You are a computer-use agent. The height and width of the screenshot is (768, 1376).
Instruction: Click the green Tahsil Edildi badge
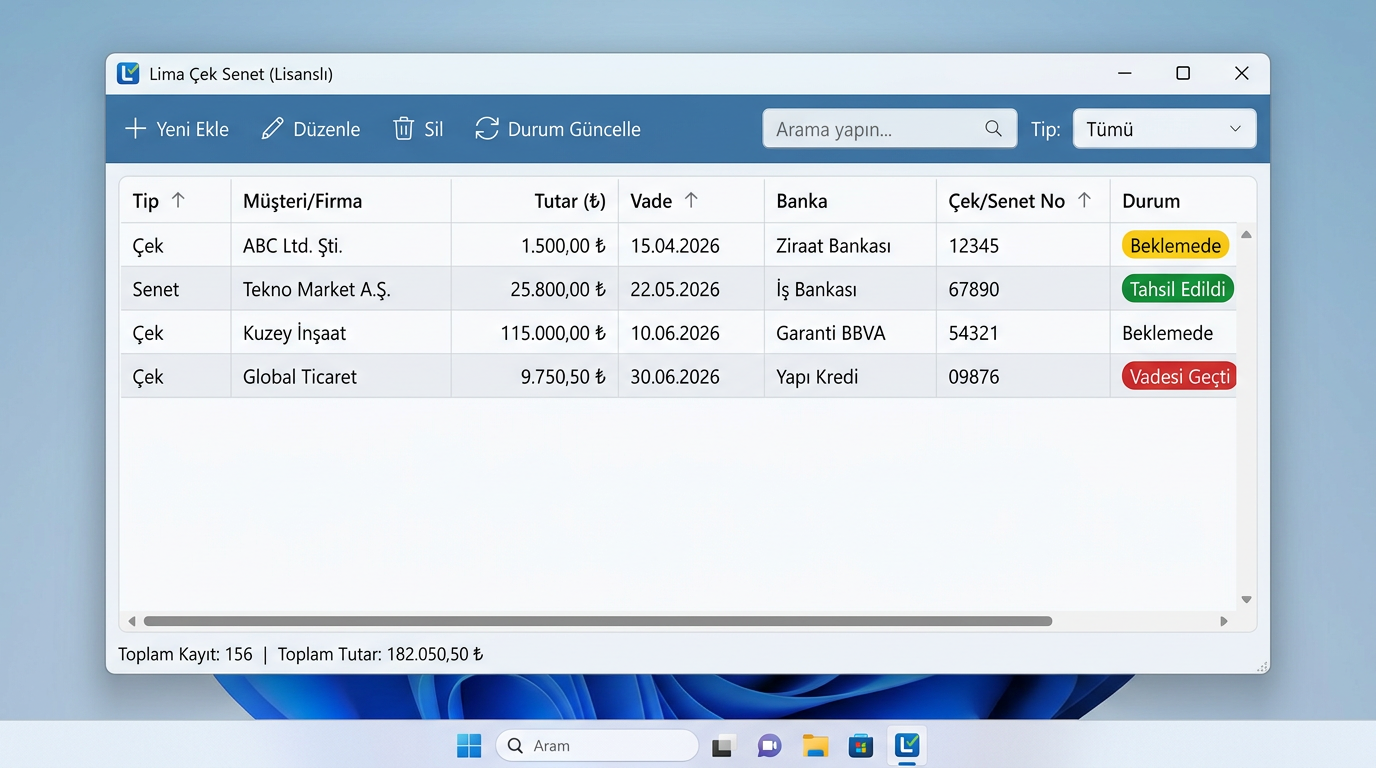coord(1178,289)
